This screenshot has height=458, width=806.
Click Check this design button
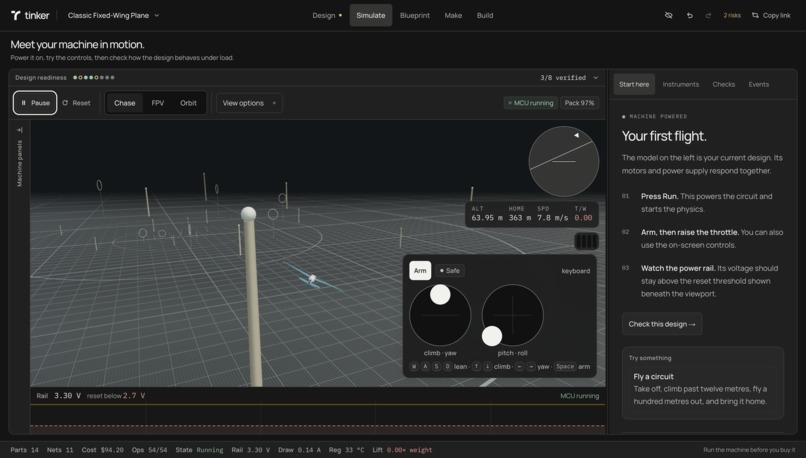click(662, 324)
